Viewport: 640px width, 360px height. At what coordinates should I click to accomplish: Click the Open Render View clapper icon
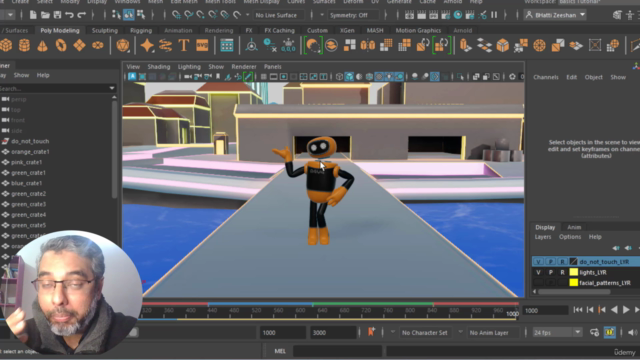tap(409, 15)
